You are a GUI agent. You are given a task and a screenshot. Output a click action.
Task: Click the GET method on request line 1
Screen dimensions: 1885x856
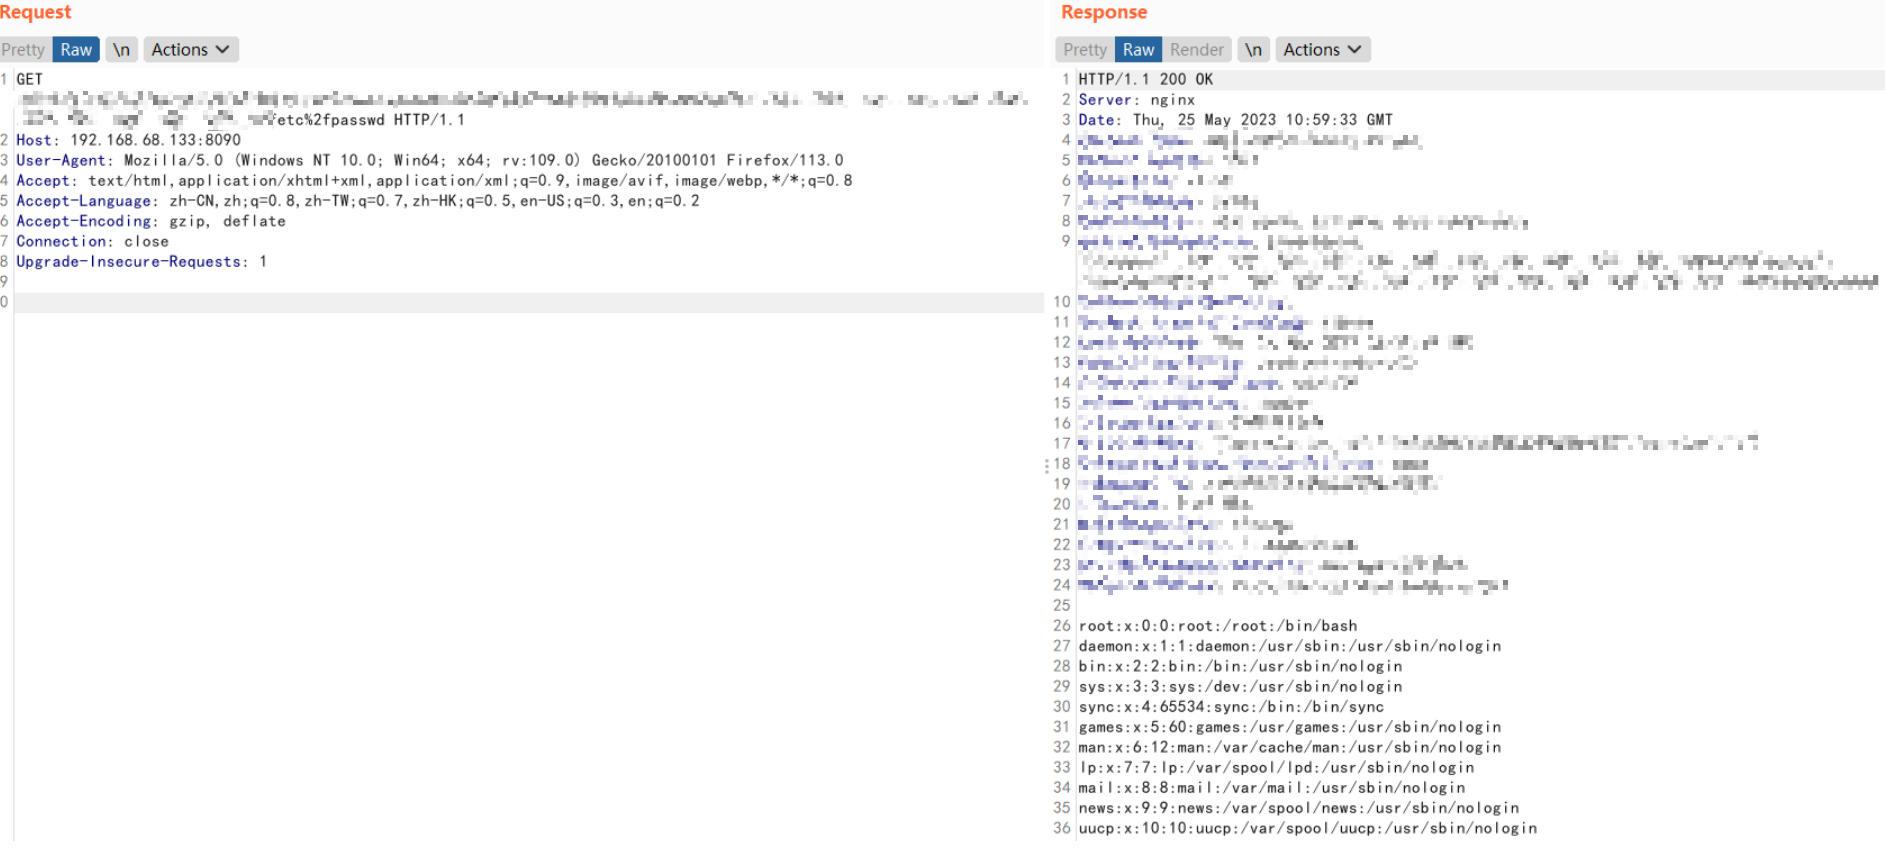(29, 79)
